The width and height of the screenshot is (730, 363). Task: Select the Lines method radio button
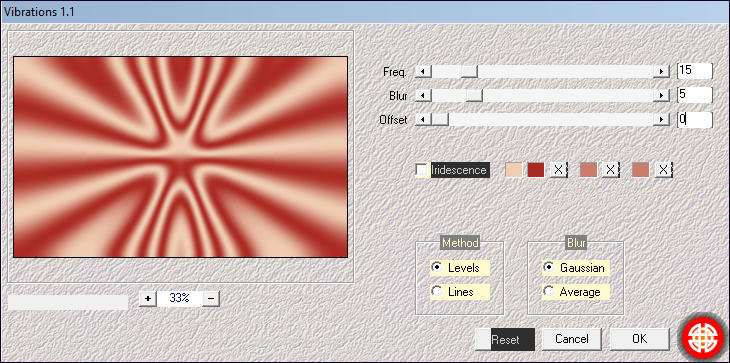pyautogui.click(x=437, y=292)
